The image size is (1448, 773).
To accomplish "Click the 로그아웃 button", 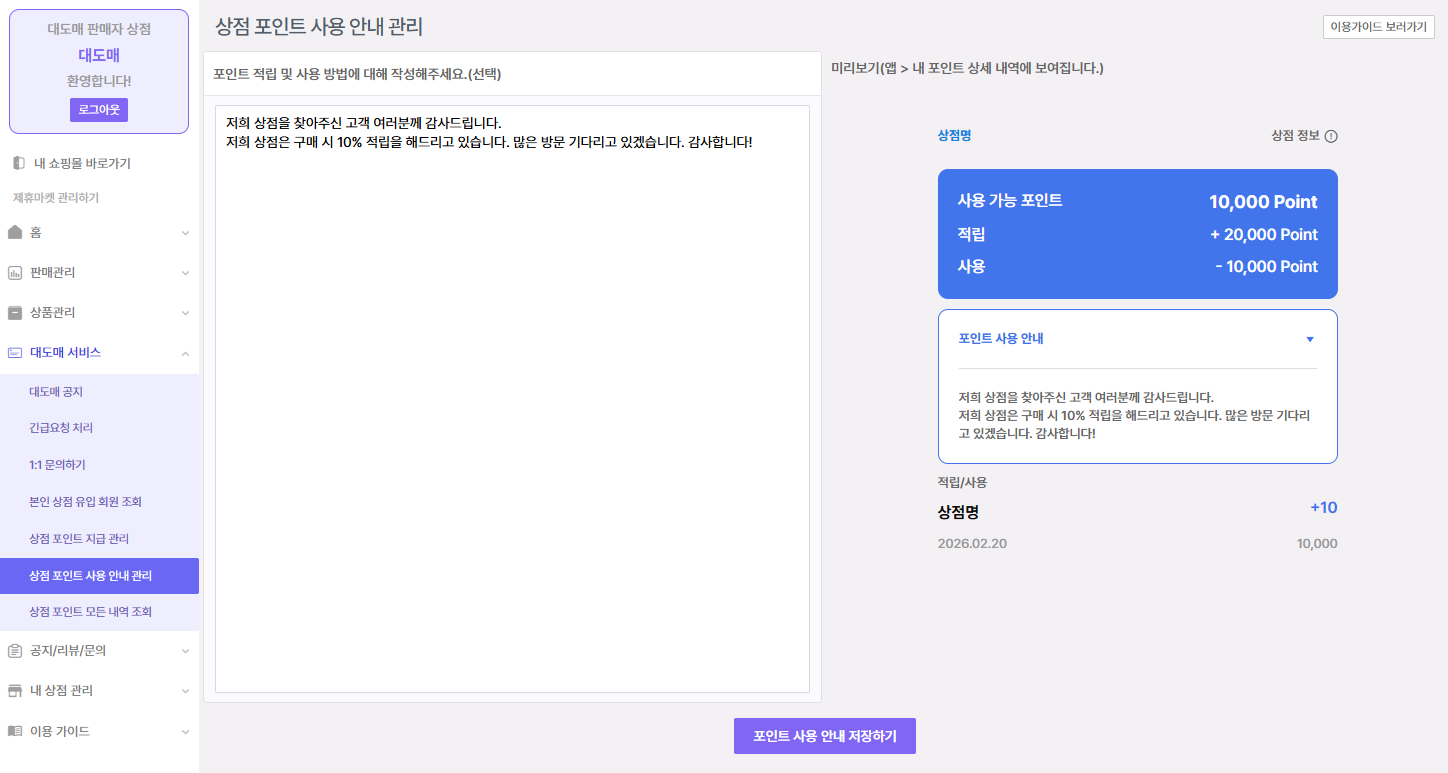I will pos(98,110).
